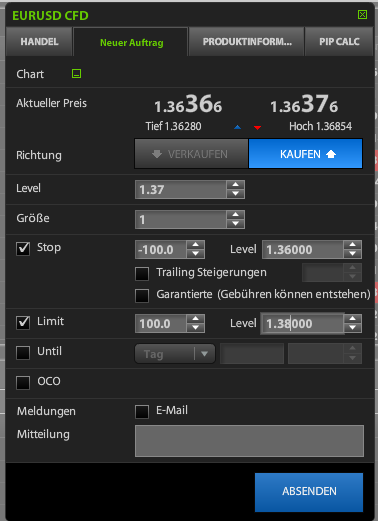Tick the OCO checkbox
378x521 pixels.
click(x=23, y=383)
